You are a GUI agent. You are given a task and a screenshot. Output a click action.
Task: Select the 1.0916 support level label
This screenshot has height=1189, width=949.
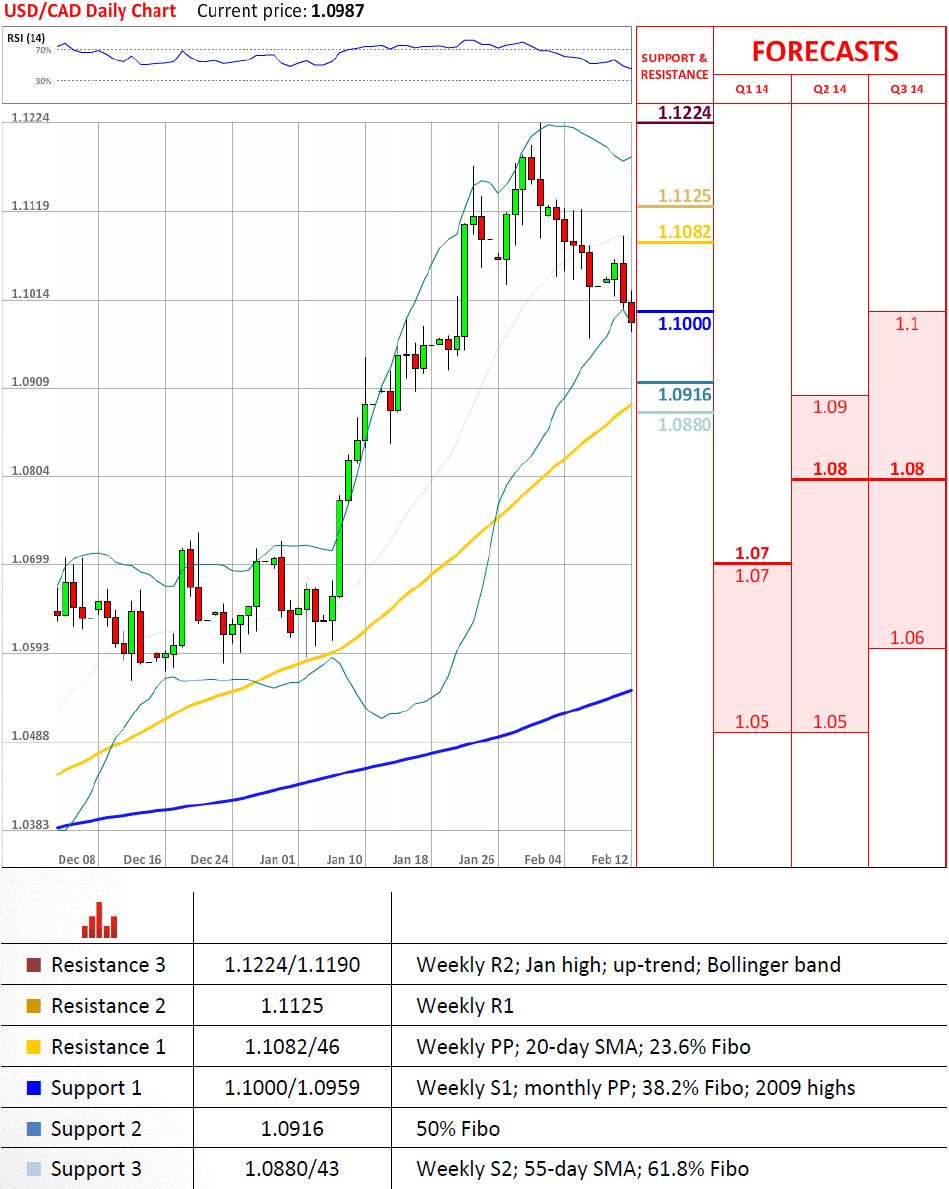(x=684, y=395)
